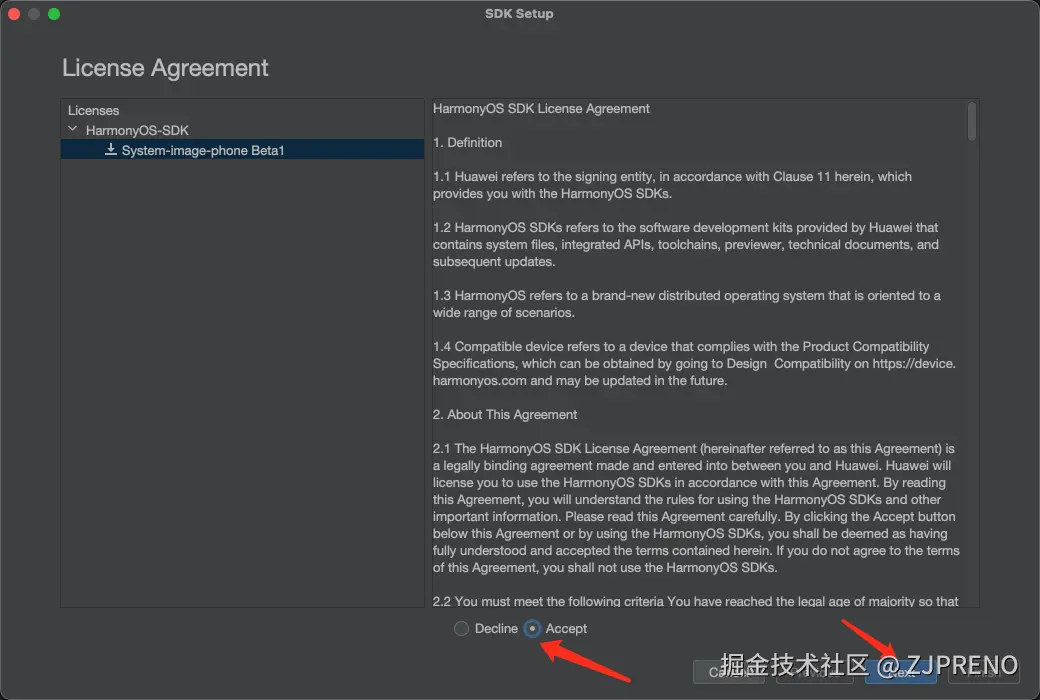This screenshot has width=1040, height=700.
Task: Click the red close window button
Action: point(14,13)
